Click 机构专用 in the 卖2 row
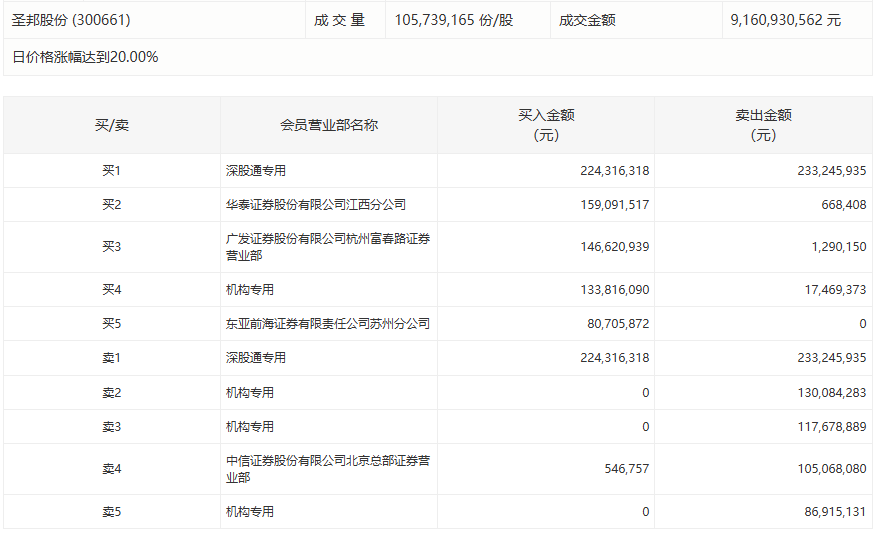The width and height of the screenshot is (876, 534). click(x=250, y=393)
